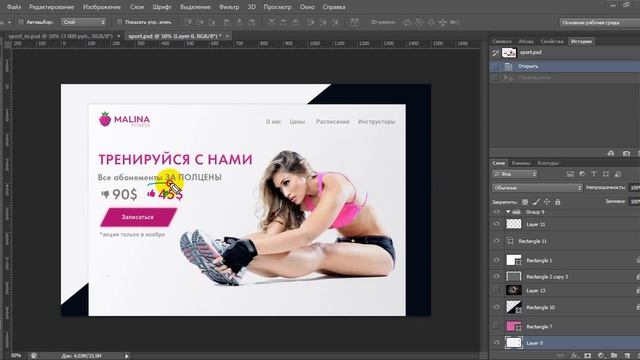
Task: Create new document from state icon
Action: point(611,153)
